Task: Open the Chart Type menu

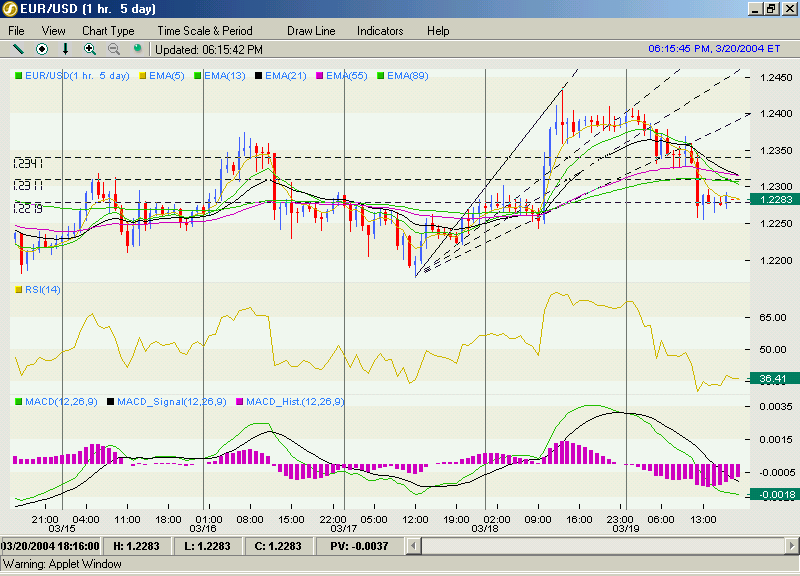Action: click(x=108, y=31)
